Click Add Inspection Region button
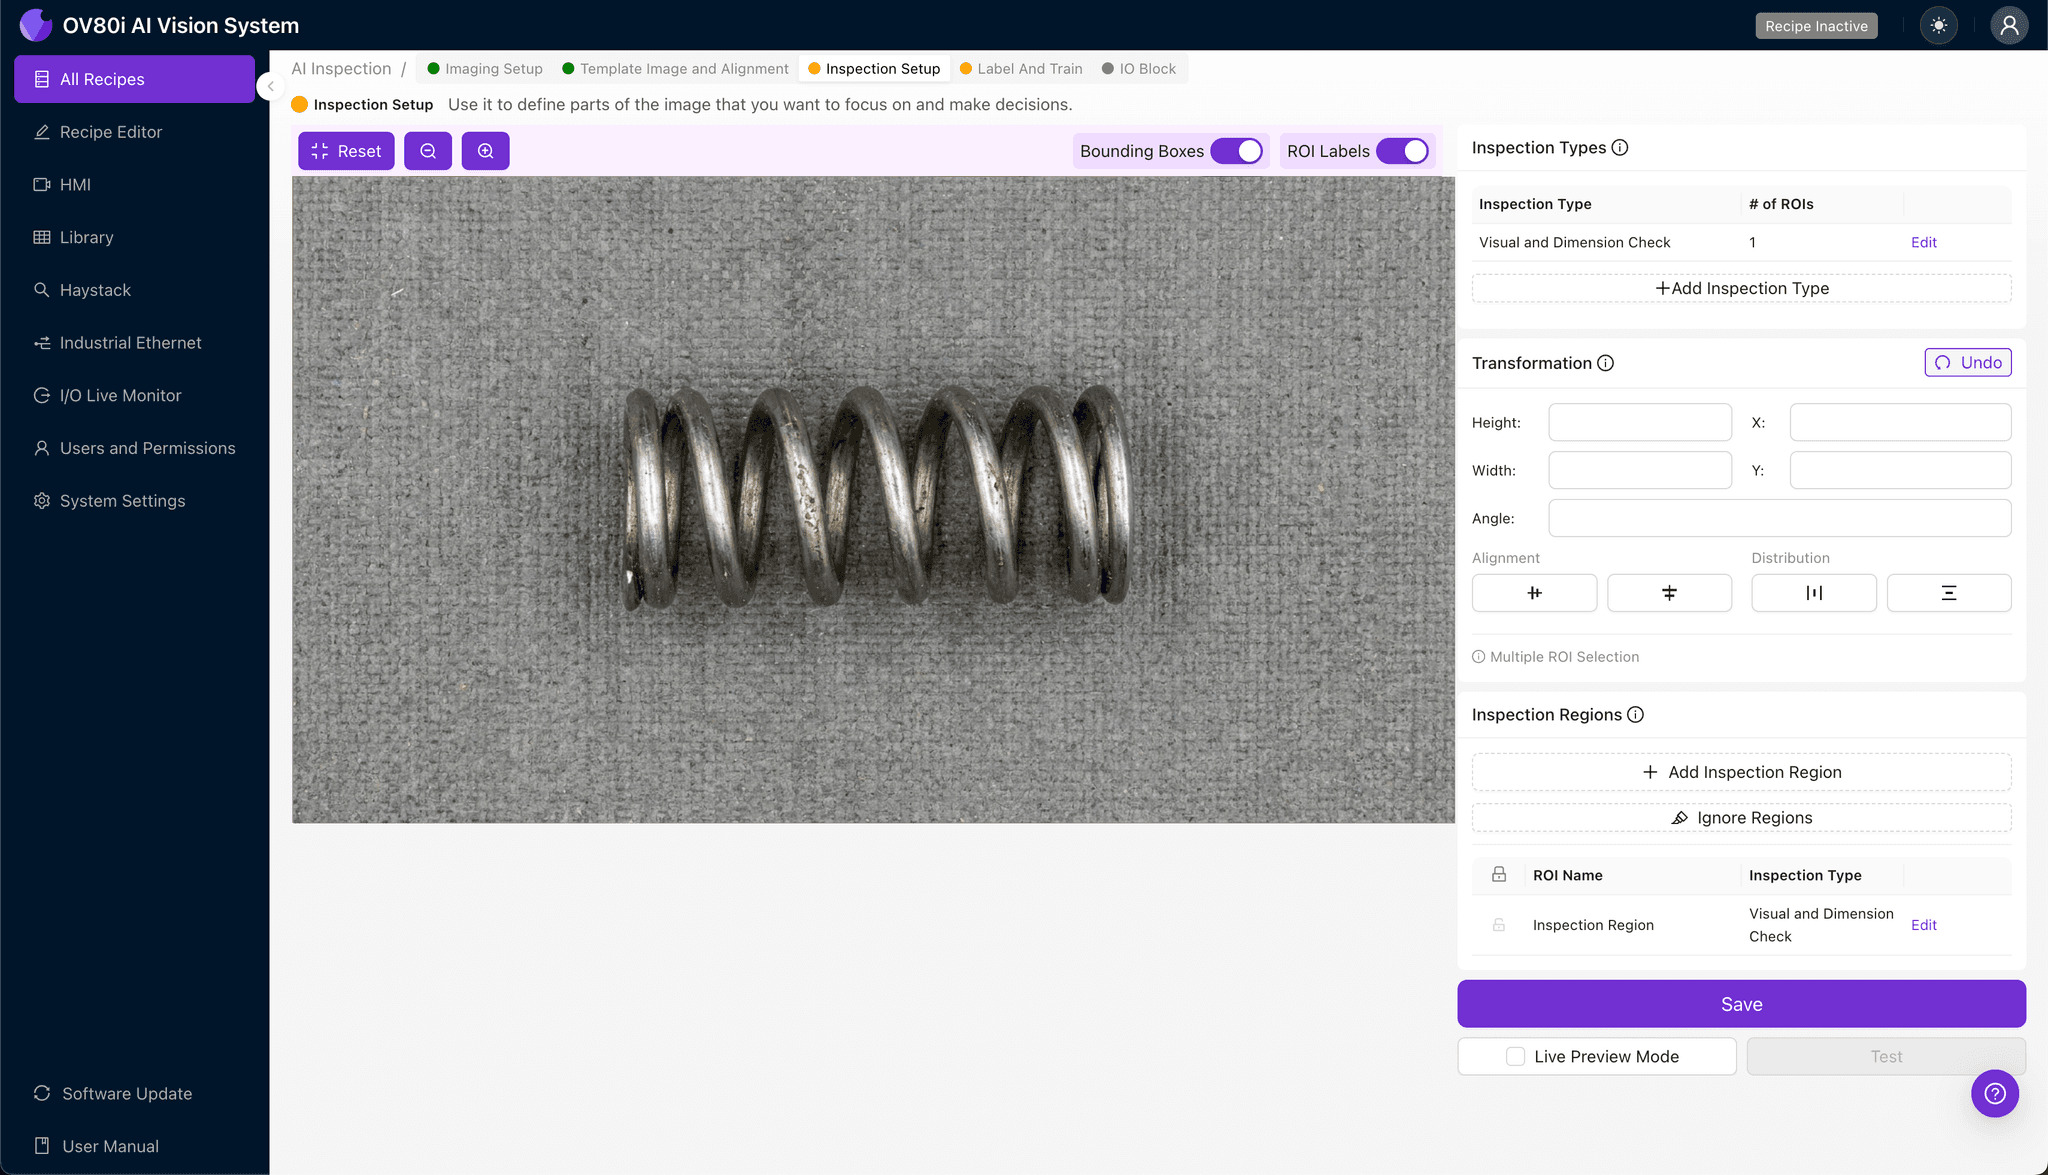Screen dimensions: 2048x1175 click(x=1741, y=772)
